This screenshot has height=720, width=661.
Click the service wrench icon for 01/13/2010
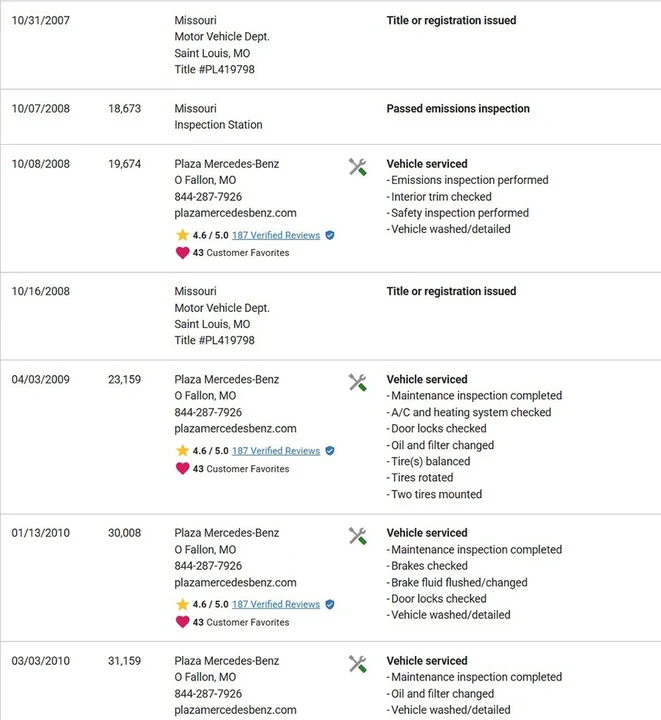click(x=357, y=536)
